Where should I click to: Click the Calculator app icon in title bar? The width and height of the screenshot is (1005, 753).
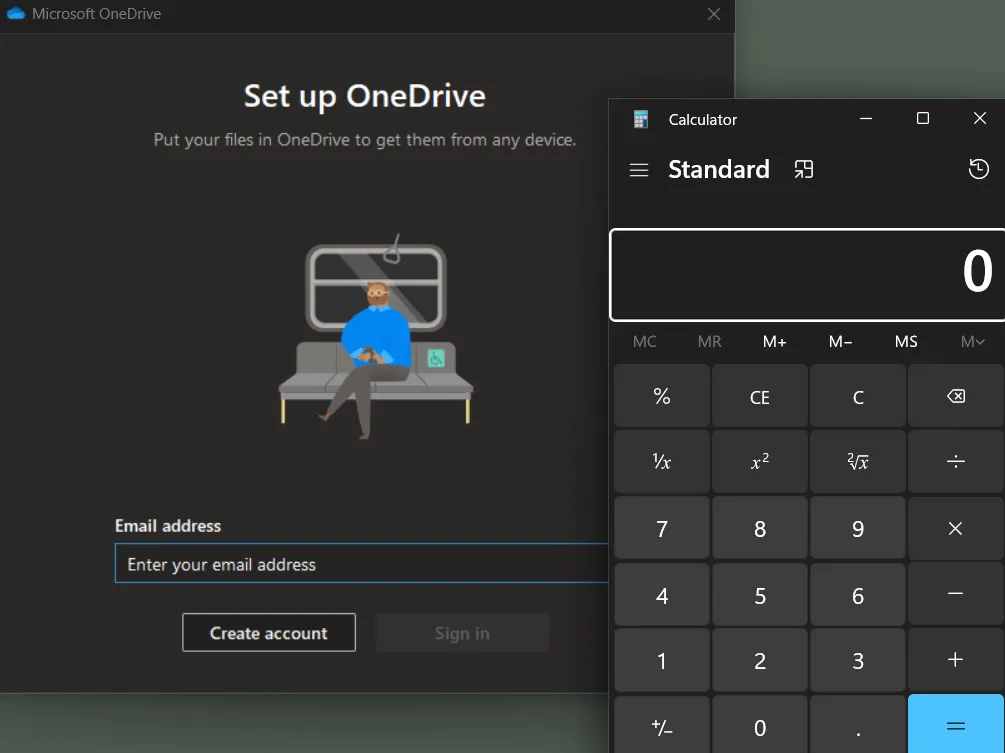pyautogui.click(x=640, y=119)
